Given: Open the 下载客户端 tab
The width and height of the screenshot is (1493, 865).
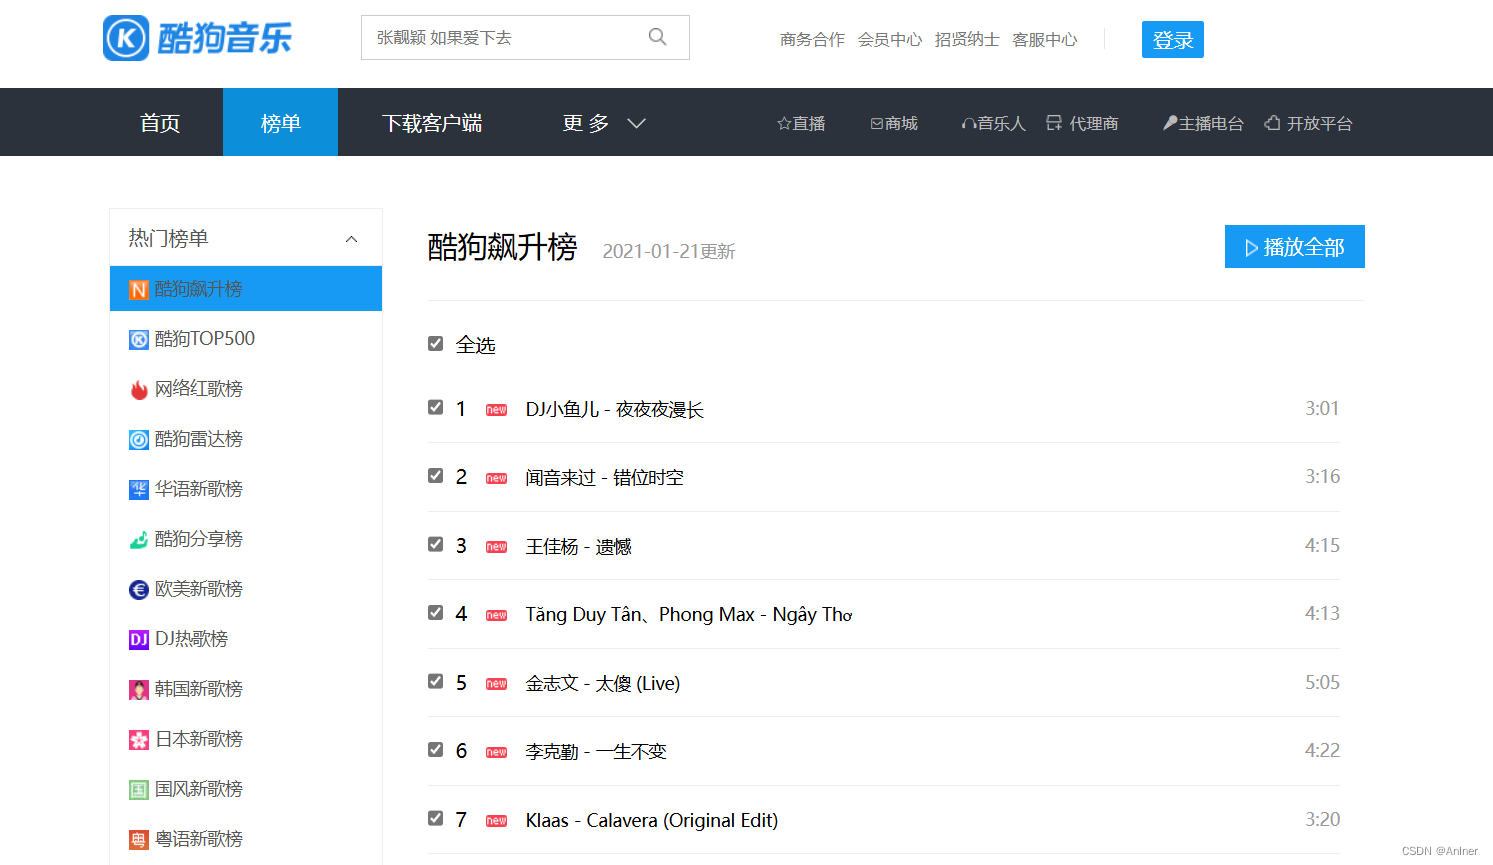Looking at the screenshot, I should (x=432, y=123).
